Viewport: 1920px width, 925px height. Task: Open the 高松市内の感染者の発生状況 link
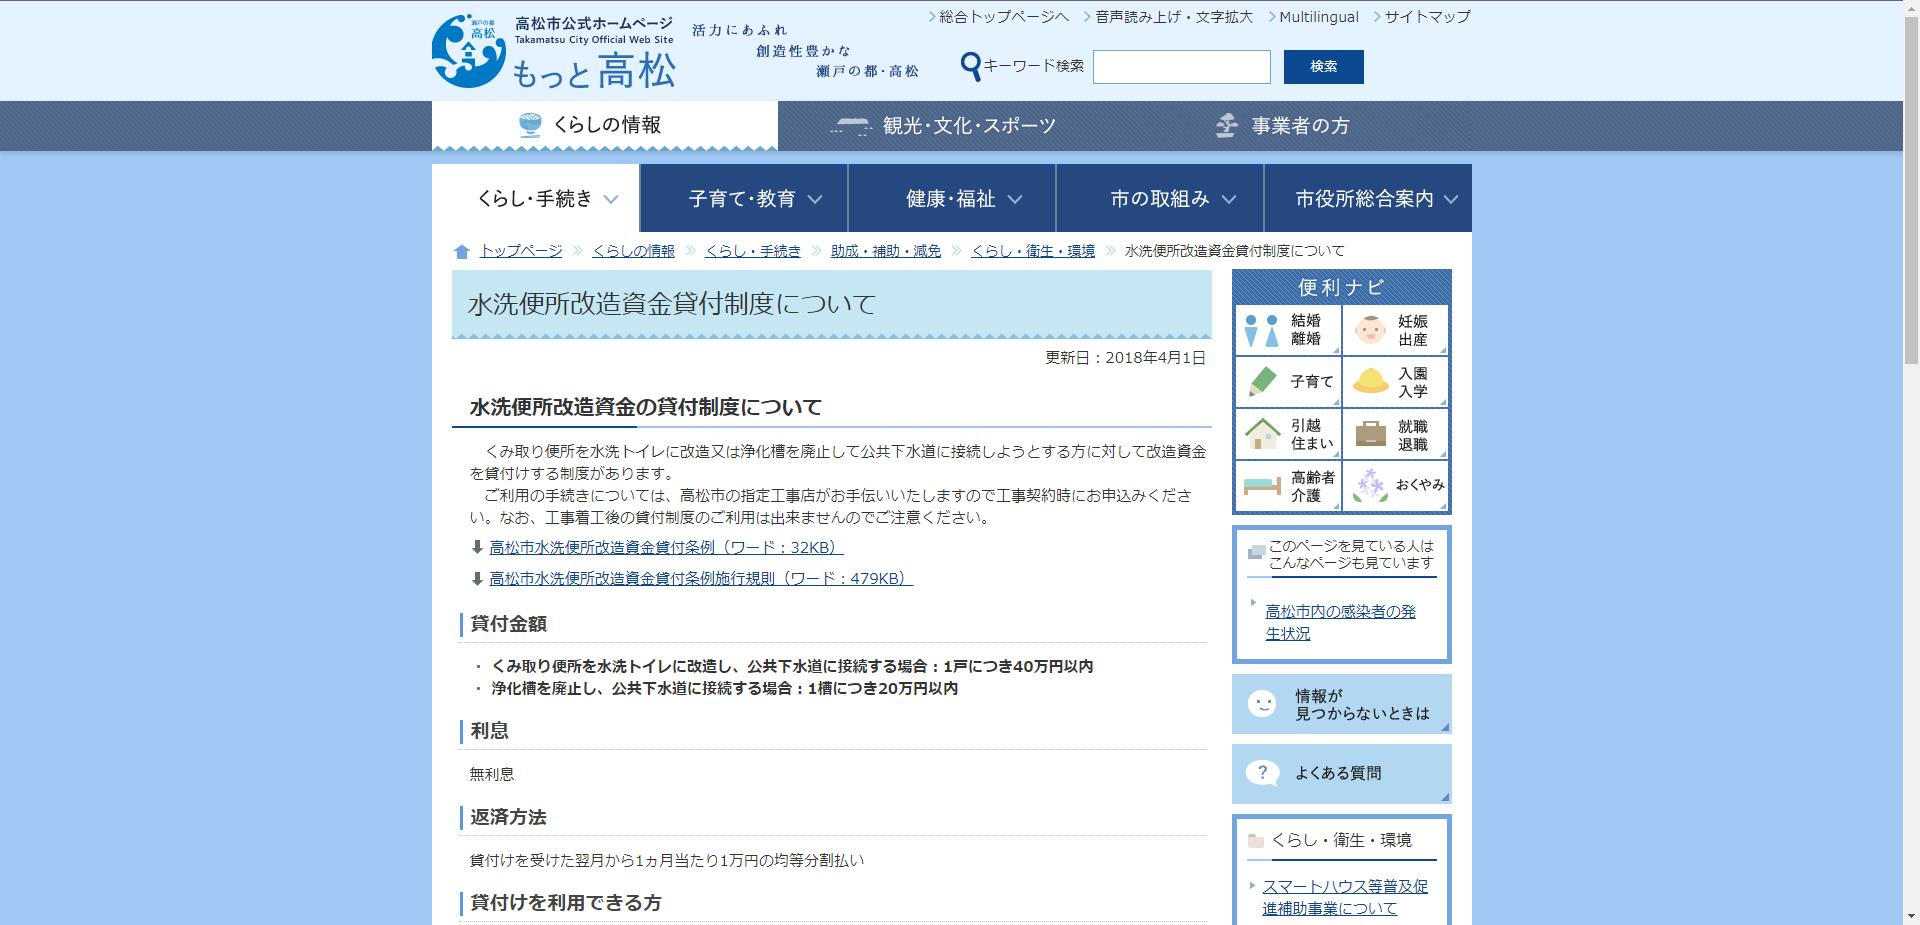tap(1340, 623)
